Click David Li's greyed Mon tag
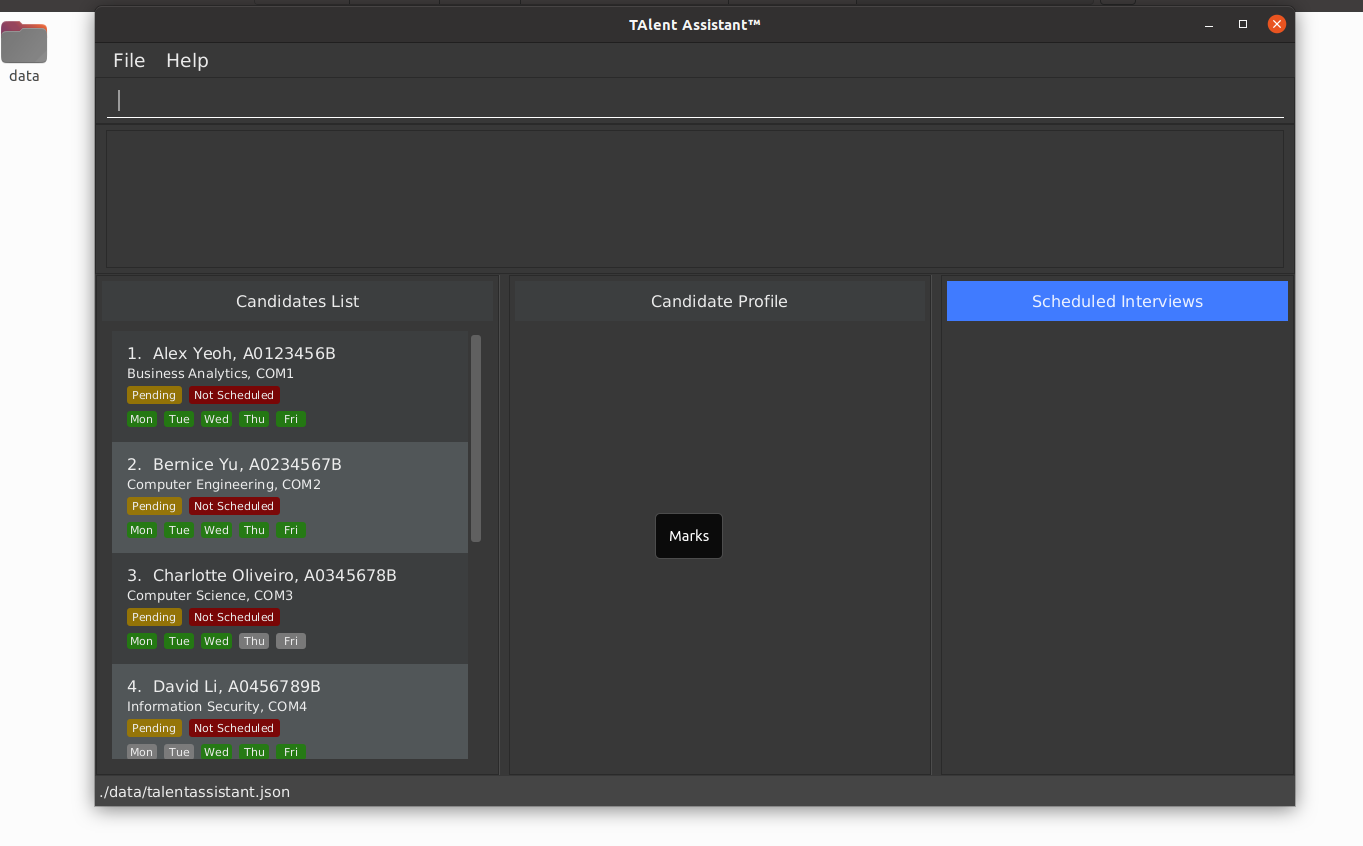The width and height of the screenshot is (1363, 846). 142,752
